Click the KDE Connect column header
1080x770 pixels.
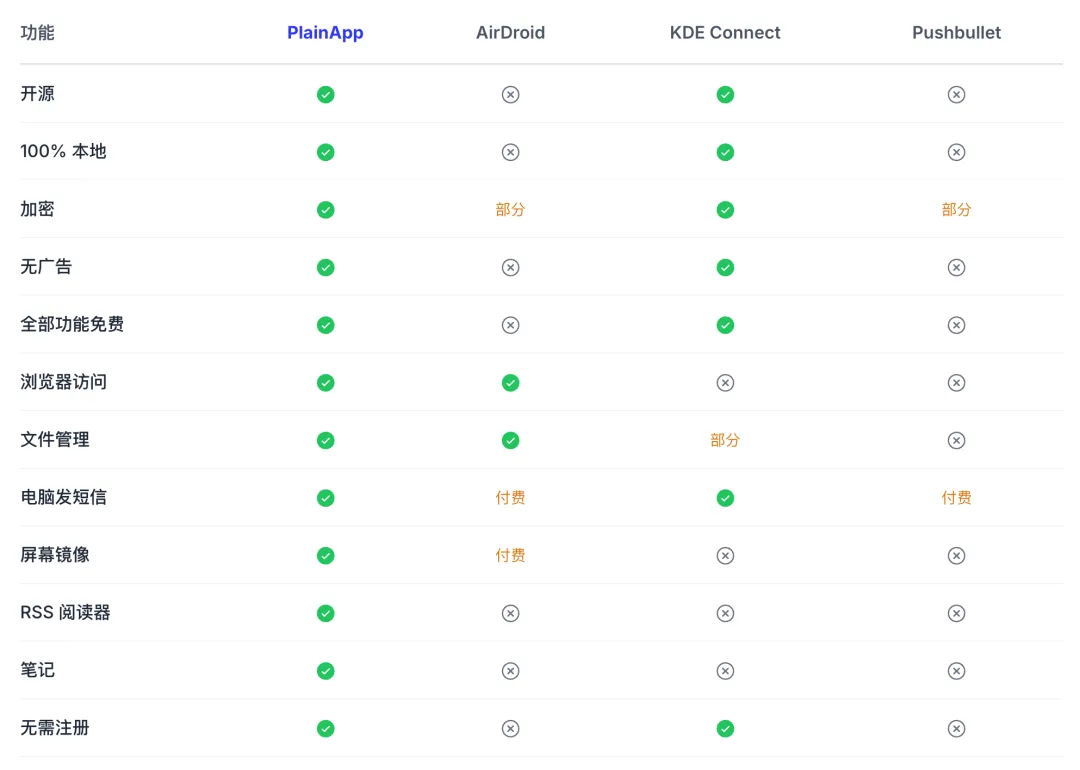725,33
